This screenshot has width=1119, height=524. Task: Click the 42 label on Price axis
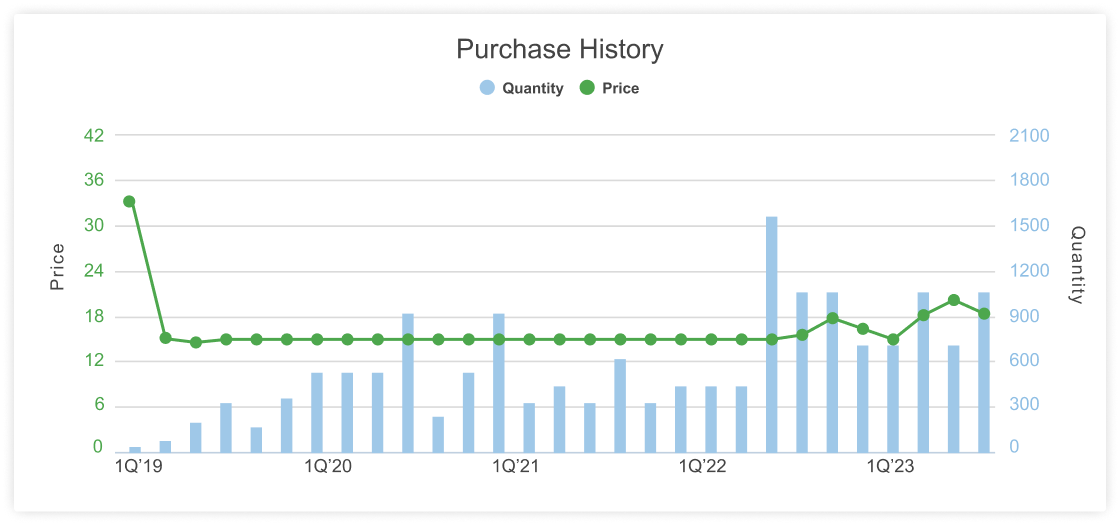tap(95, 136)
